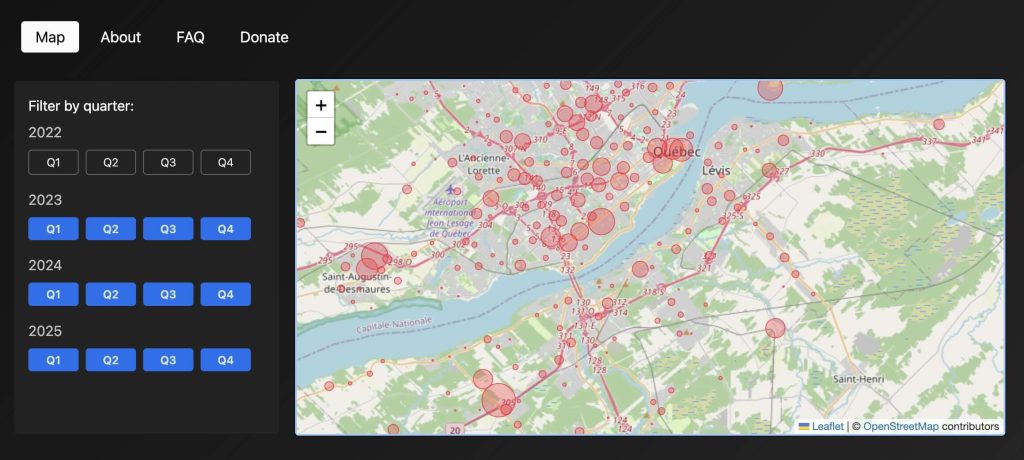Image resolution: width=1024 pixels, height=460 pixels.
Task: Toggle the 2025 Q1 filter button
Action: [54, 360]
